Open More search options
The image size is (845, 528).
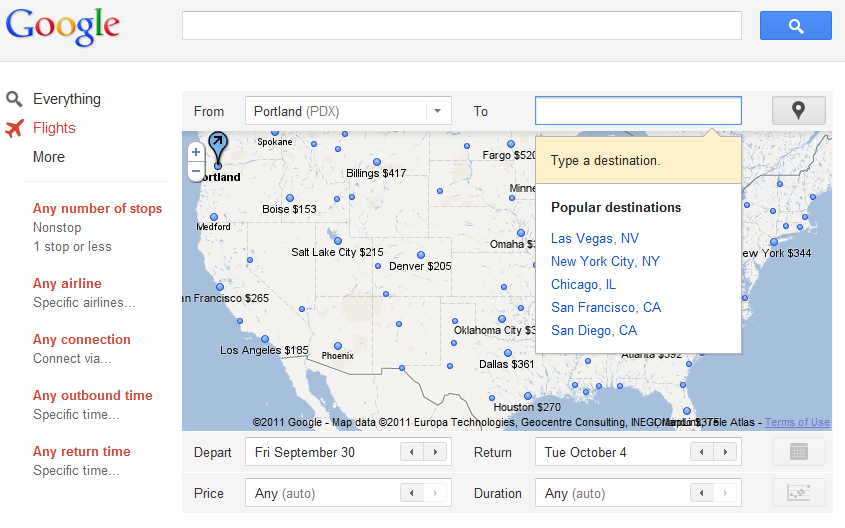(49, 157)
